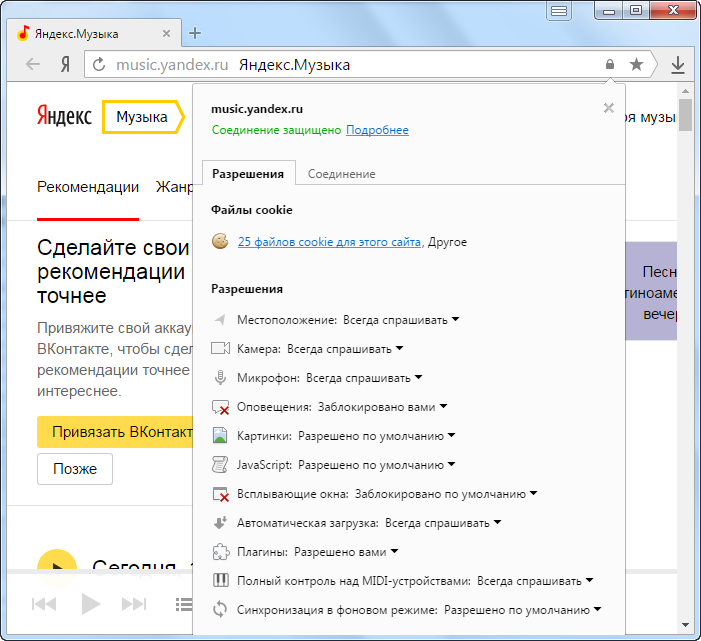The height and width of the screenshot is (641, 701).
Task: Open Yandex home via the Я icon
Action: 65,65
